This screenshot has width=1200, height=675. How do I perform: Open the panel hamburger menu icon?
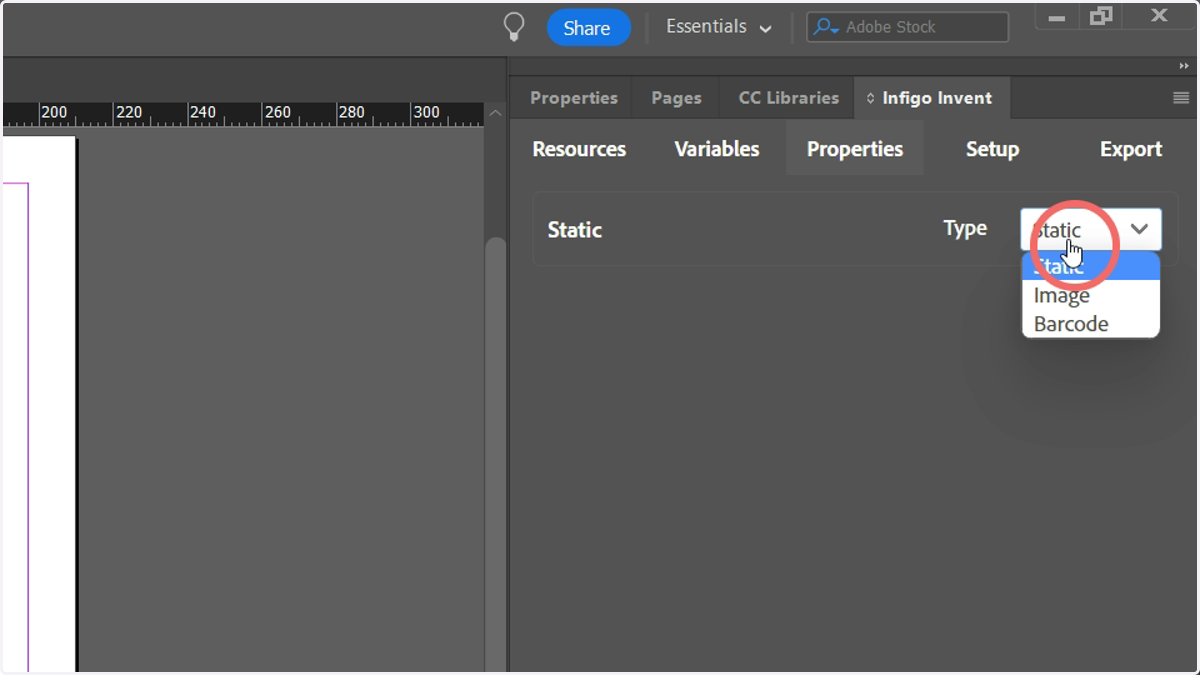pos(1180,98)
